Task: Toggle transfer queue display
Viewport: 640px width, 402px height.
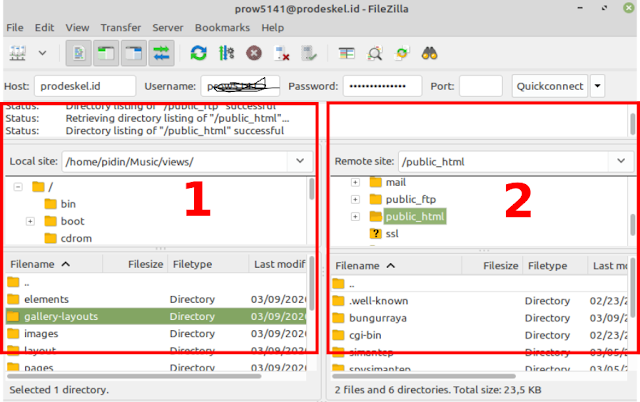Action: [x=161, y=53]
